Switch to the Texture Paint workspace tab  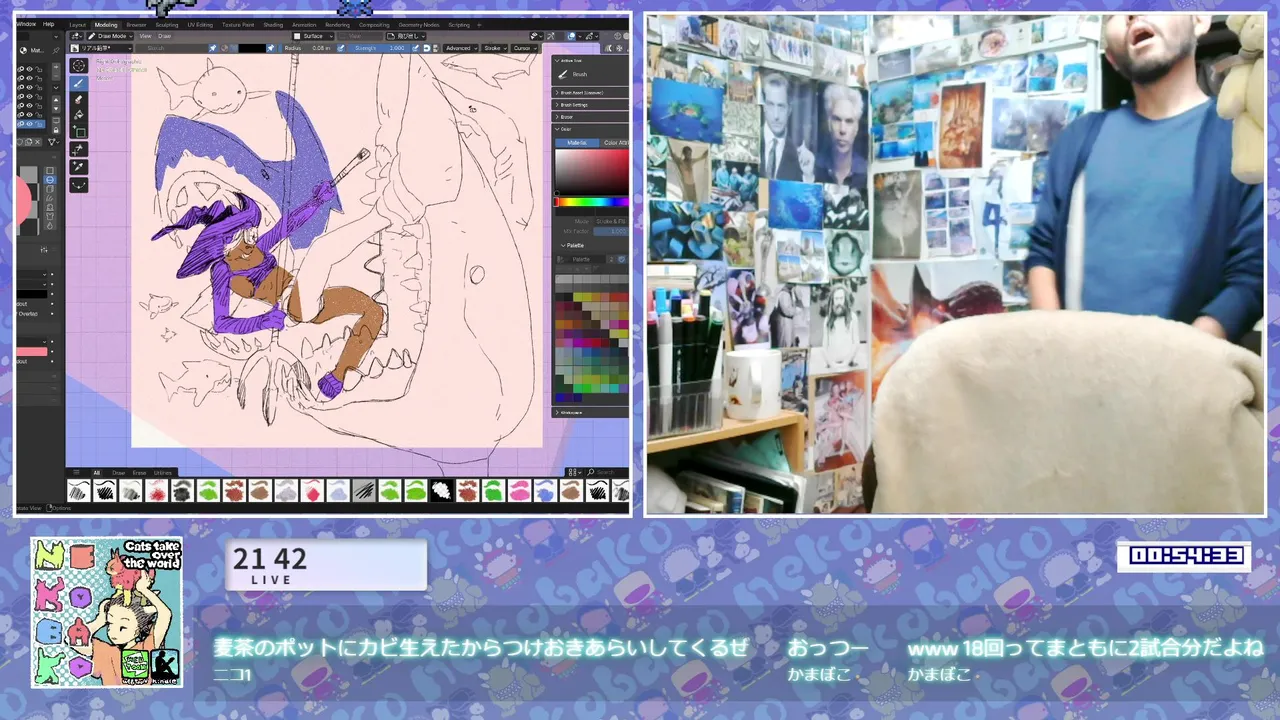click(238, 25)
